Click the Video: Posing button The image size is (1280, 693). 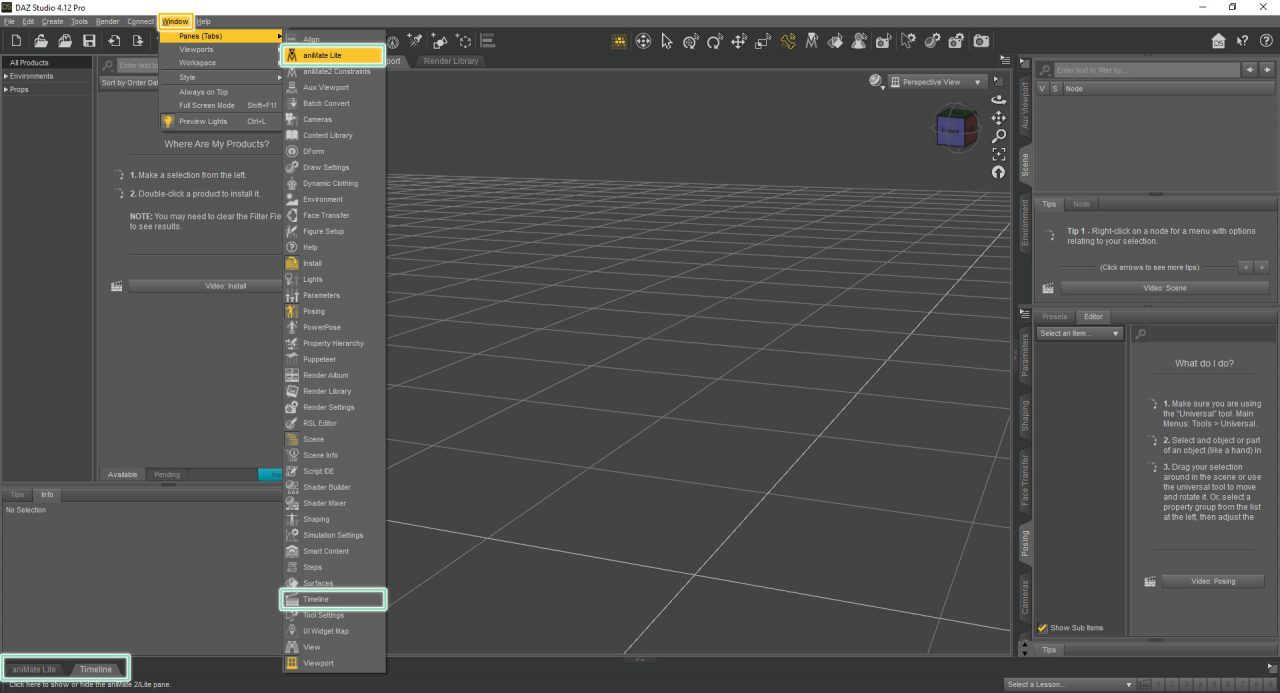coord(1213,581)
